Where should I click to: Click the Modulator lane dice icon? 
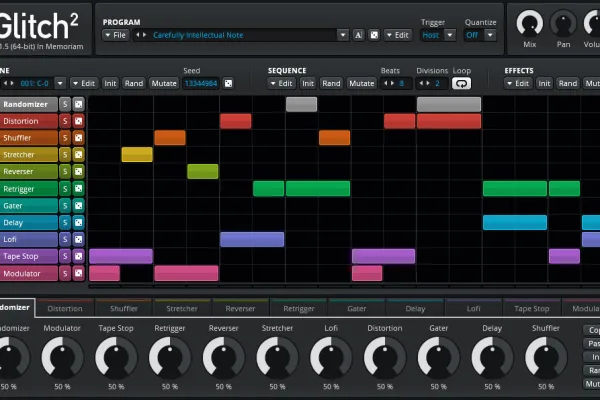(x=78, y=273)
